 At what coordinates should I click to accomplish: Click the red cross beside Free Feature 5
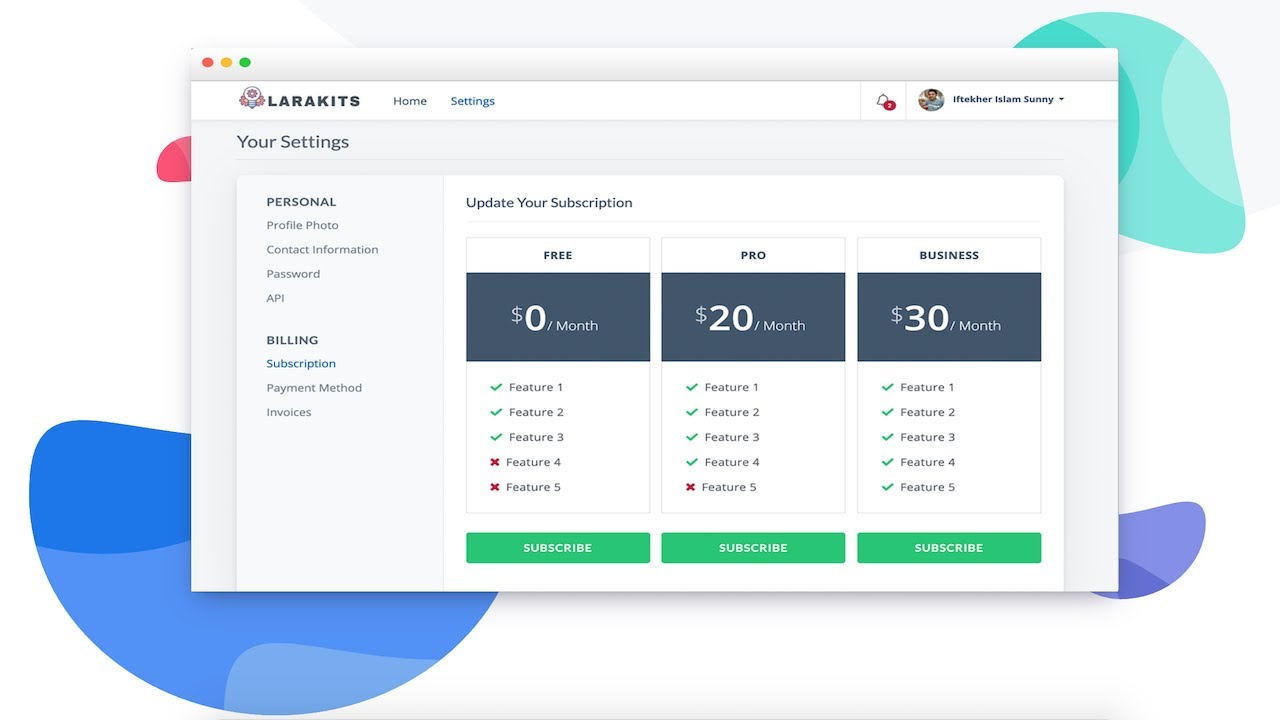495,487
